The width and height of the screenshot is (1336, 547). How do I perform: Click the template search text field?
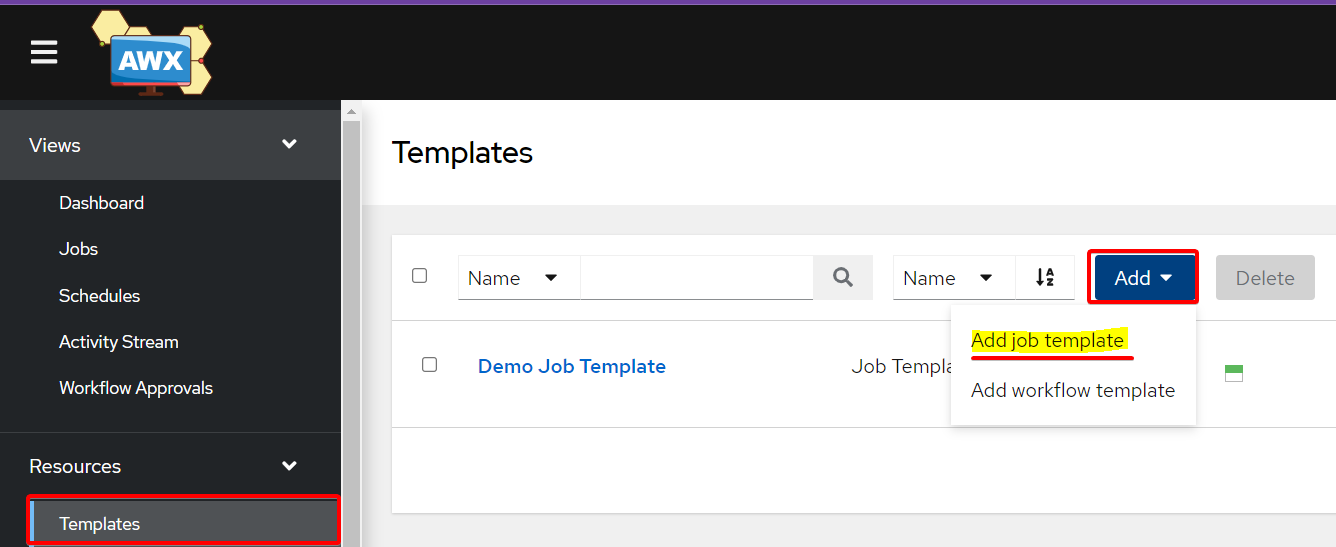(x=697, y=278)
